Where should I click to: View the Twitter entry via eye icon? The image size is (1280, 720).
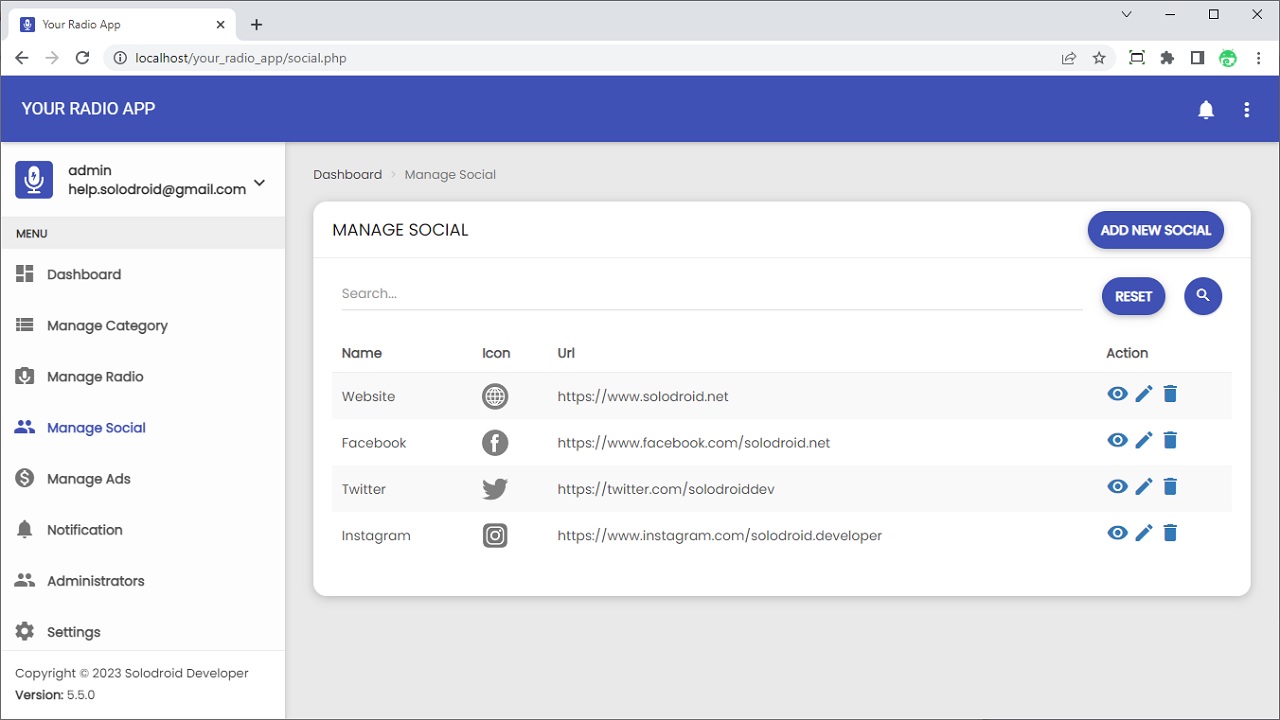[1117, 487]
